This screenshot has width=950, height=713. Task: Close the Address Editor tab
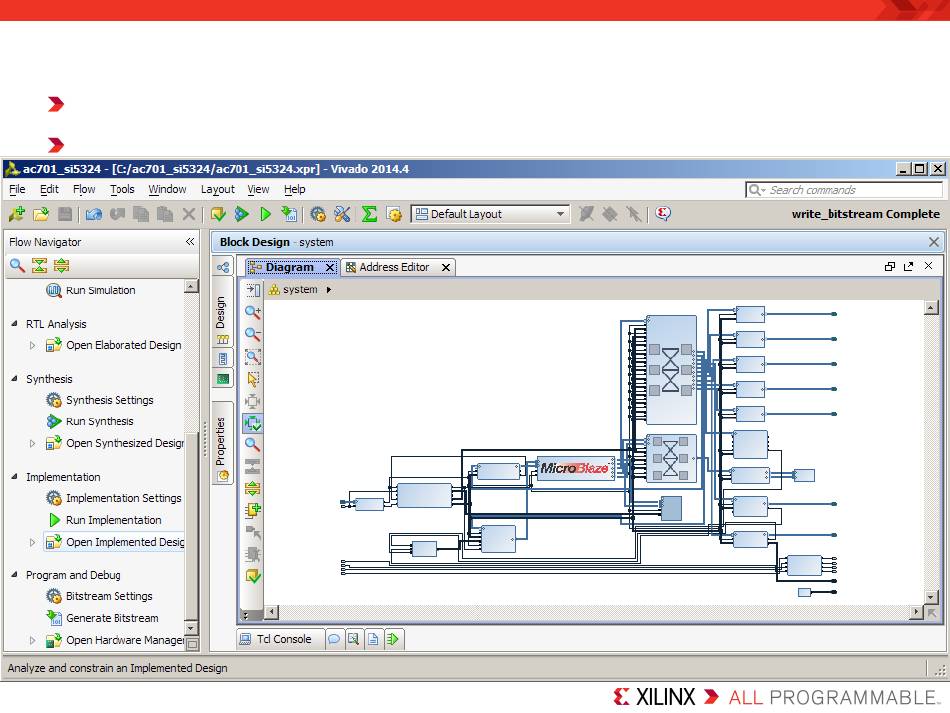[x=446, y=267]
